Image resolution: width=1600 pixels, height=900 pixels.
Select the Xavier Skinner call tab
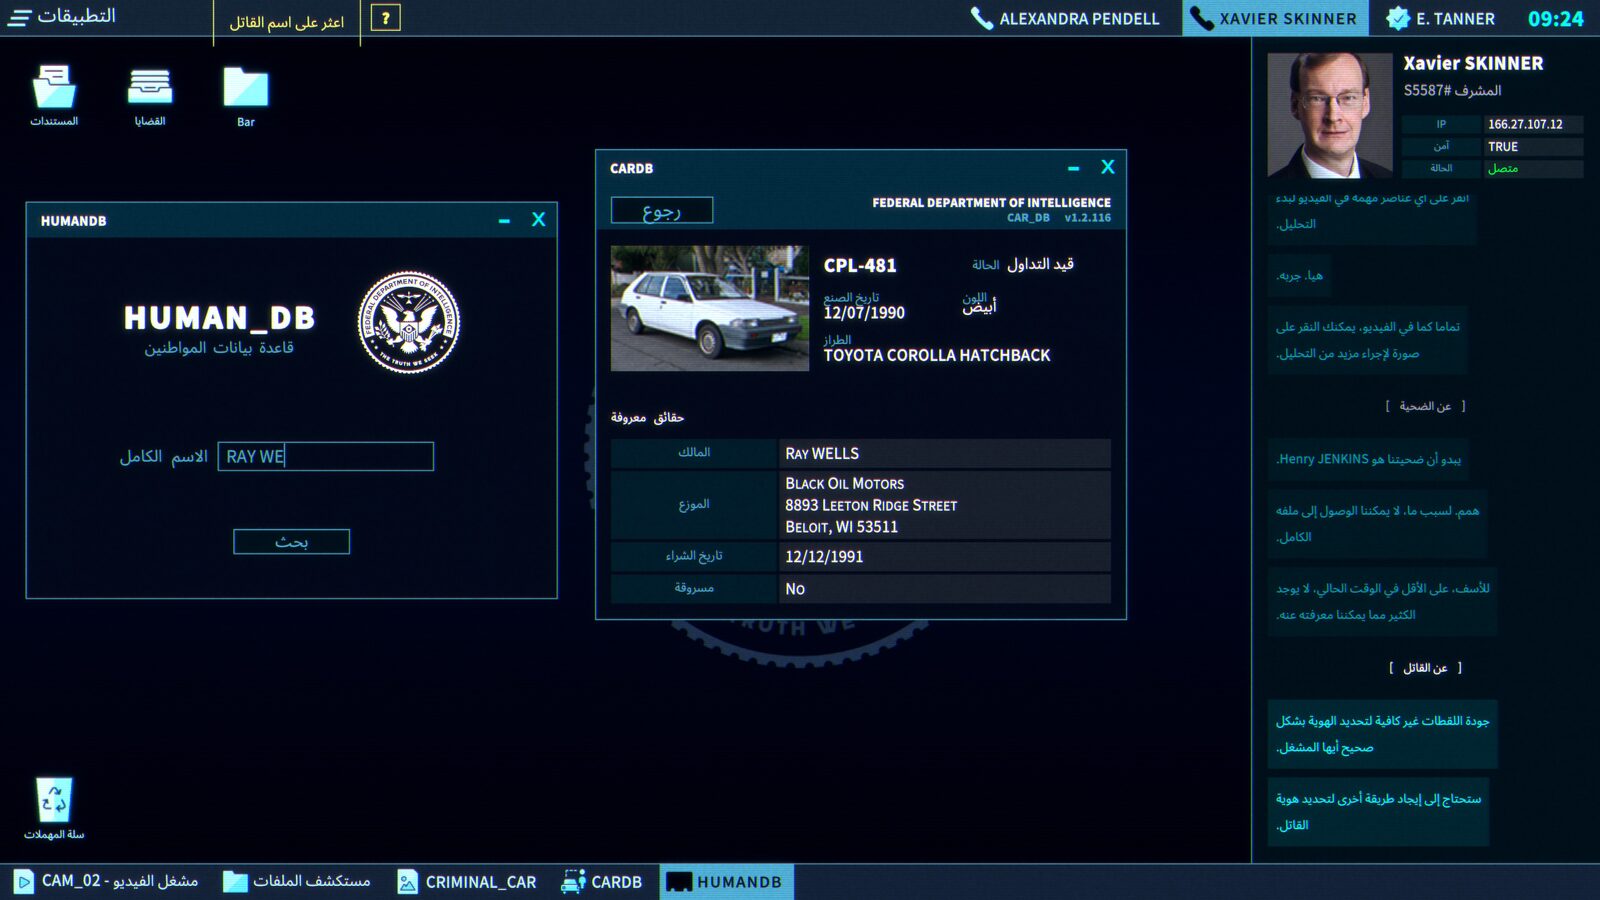point(1275,18)
